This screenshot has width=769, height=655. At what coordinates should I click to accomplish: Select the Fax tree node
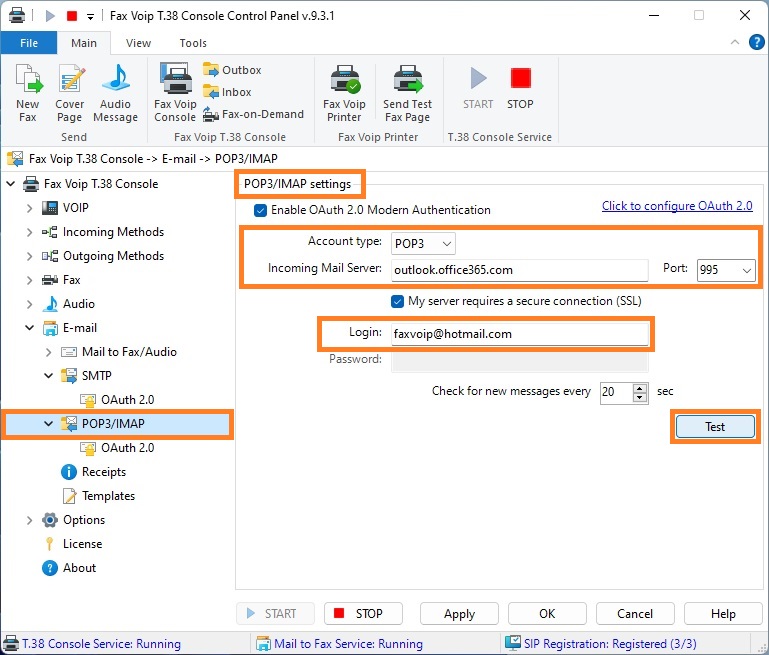[x=61, y=280]
